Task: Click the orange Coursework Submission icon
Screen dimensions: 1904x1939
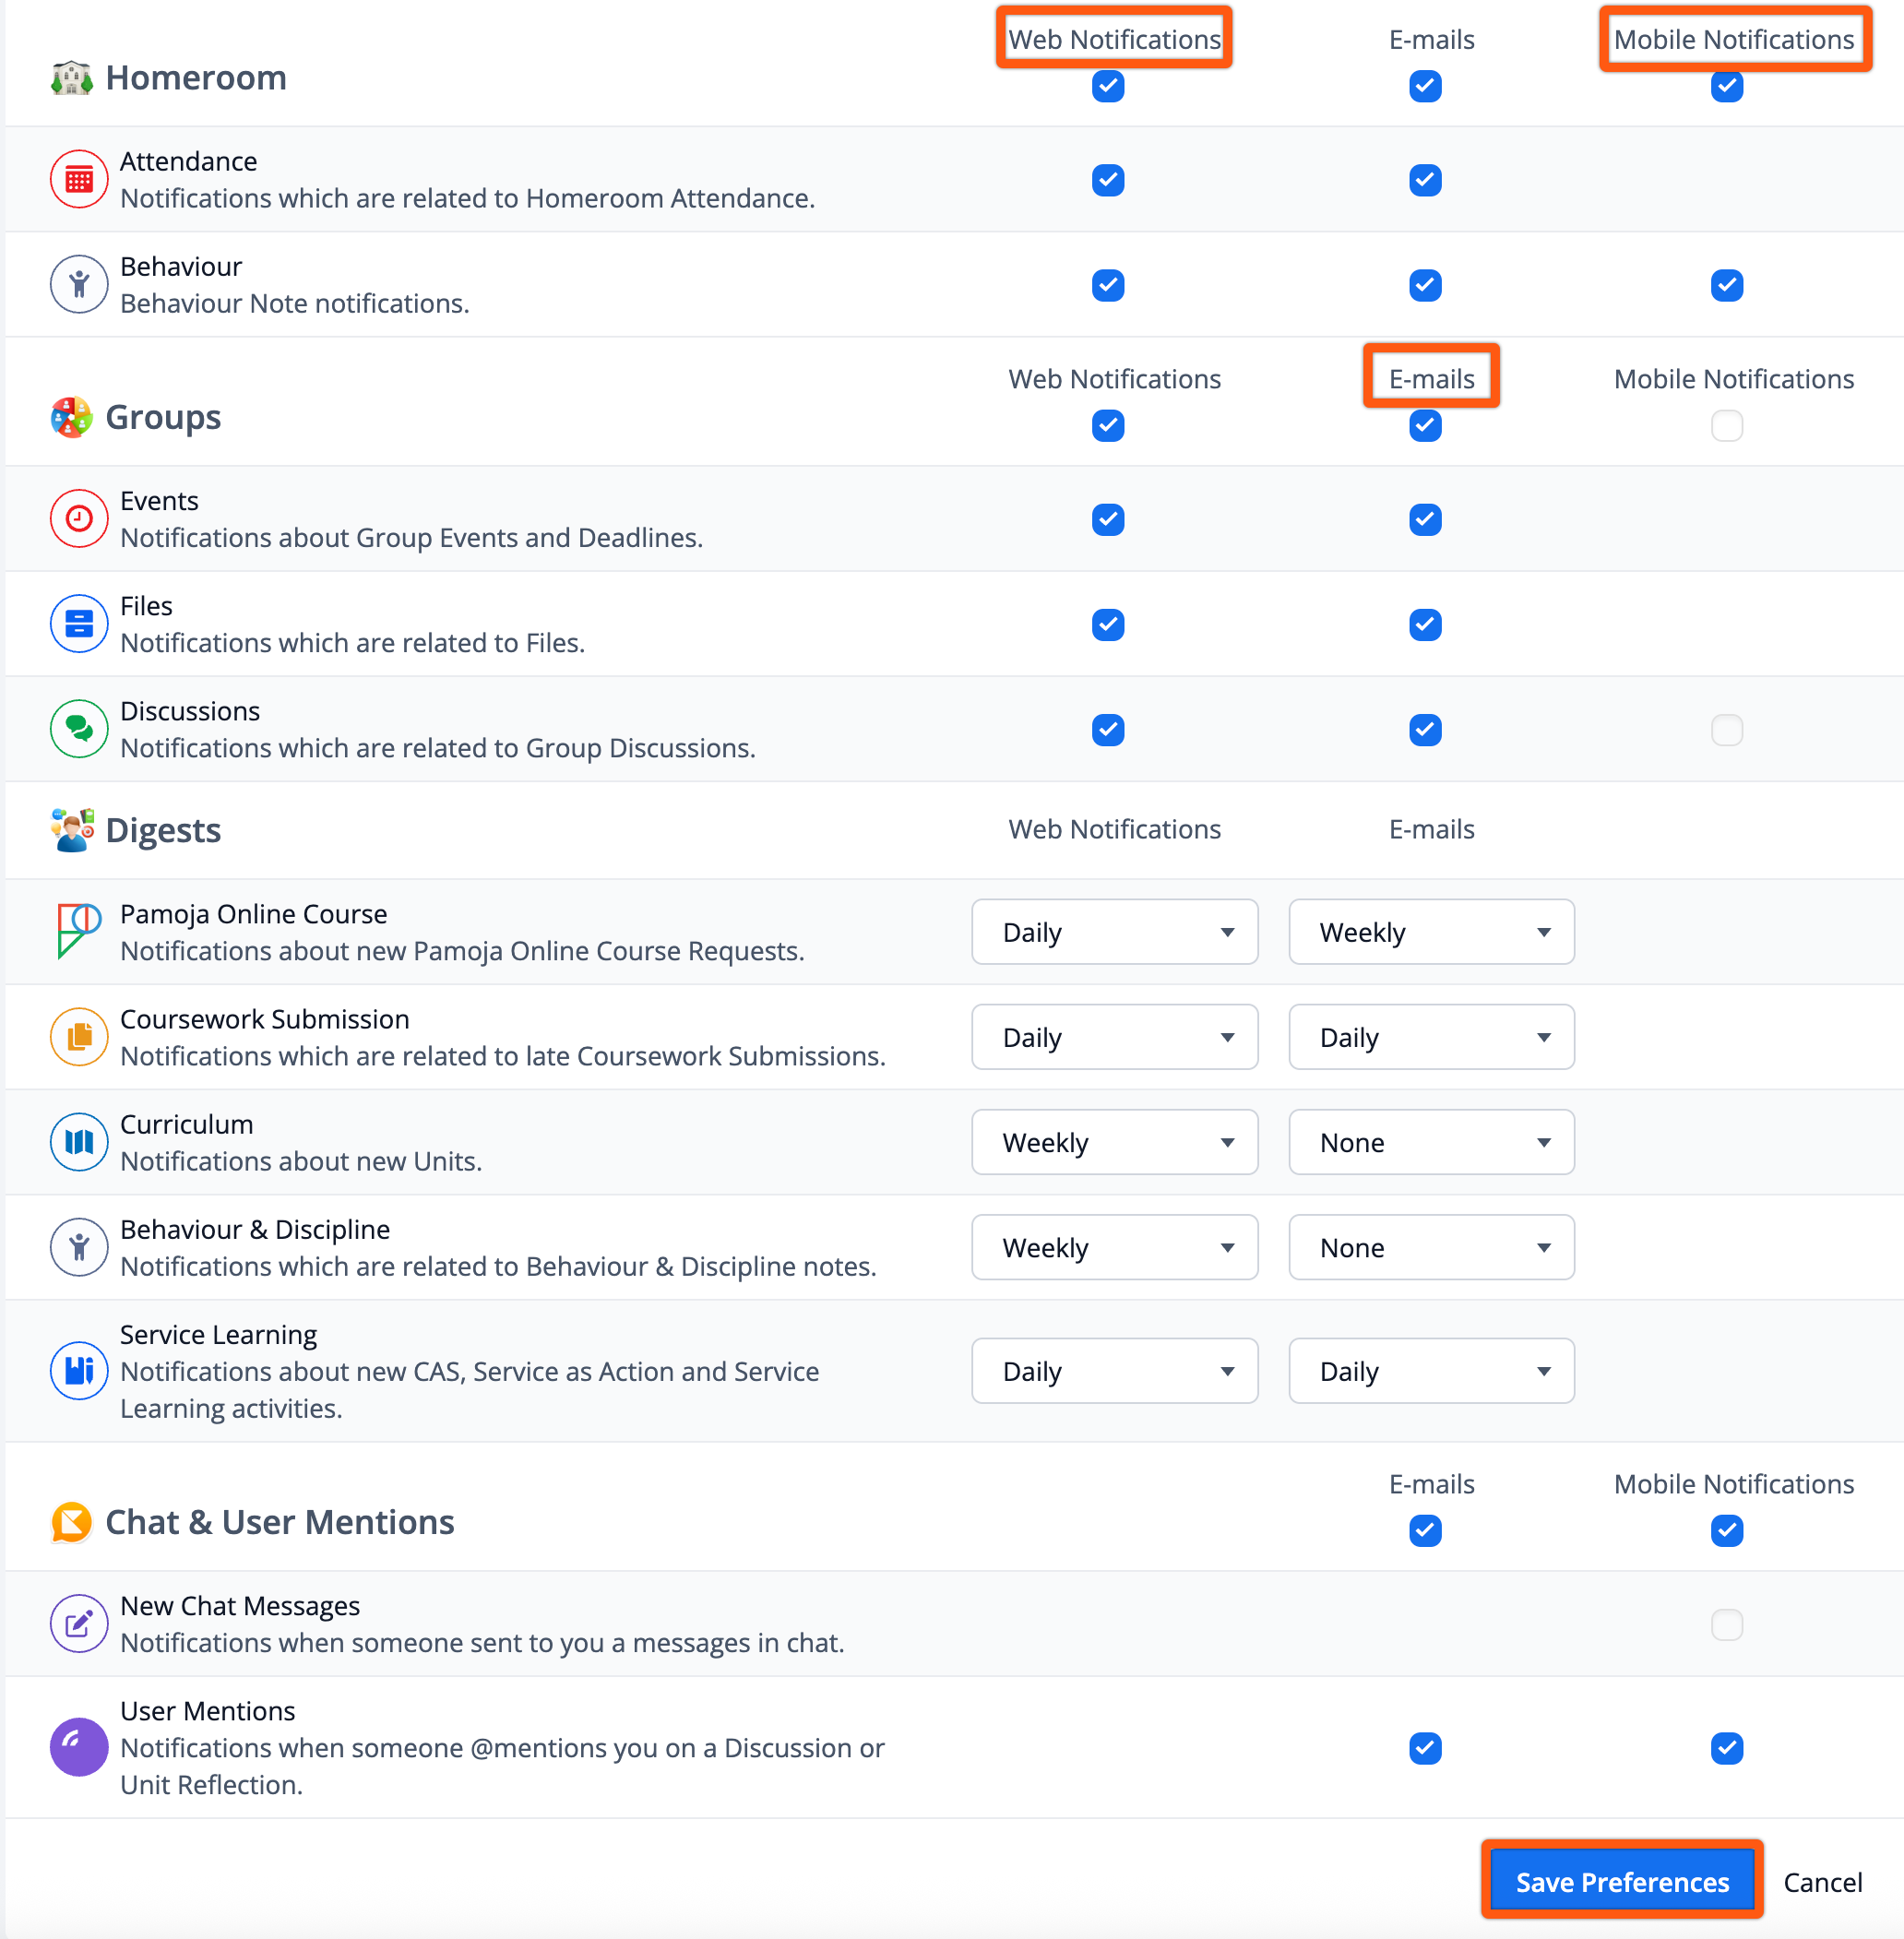Action: [x=79, y=1037]
